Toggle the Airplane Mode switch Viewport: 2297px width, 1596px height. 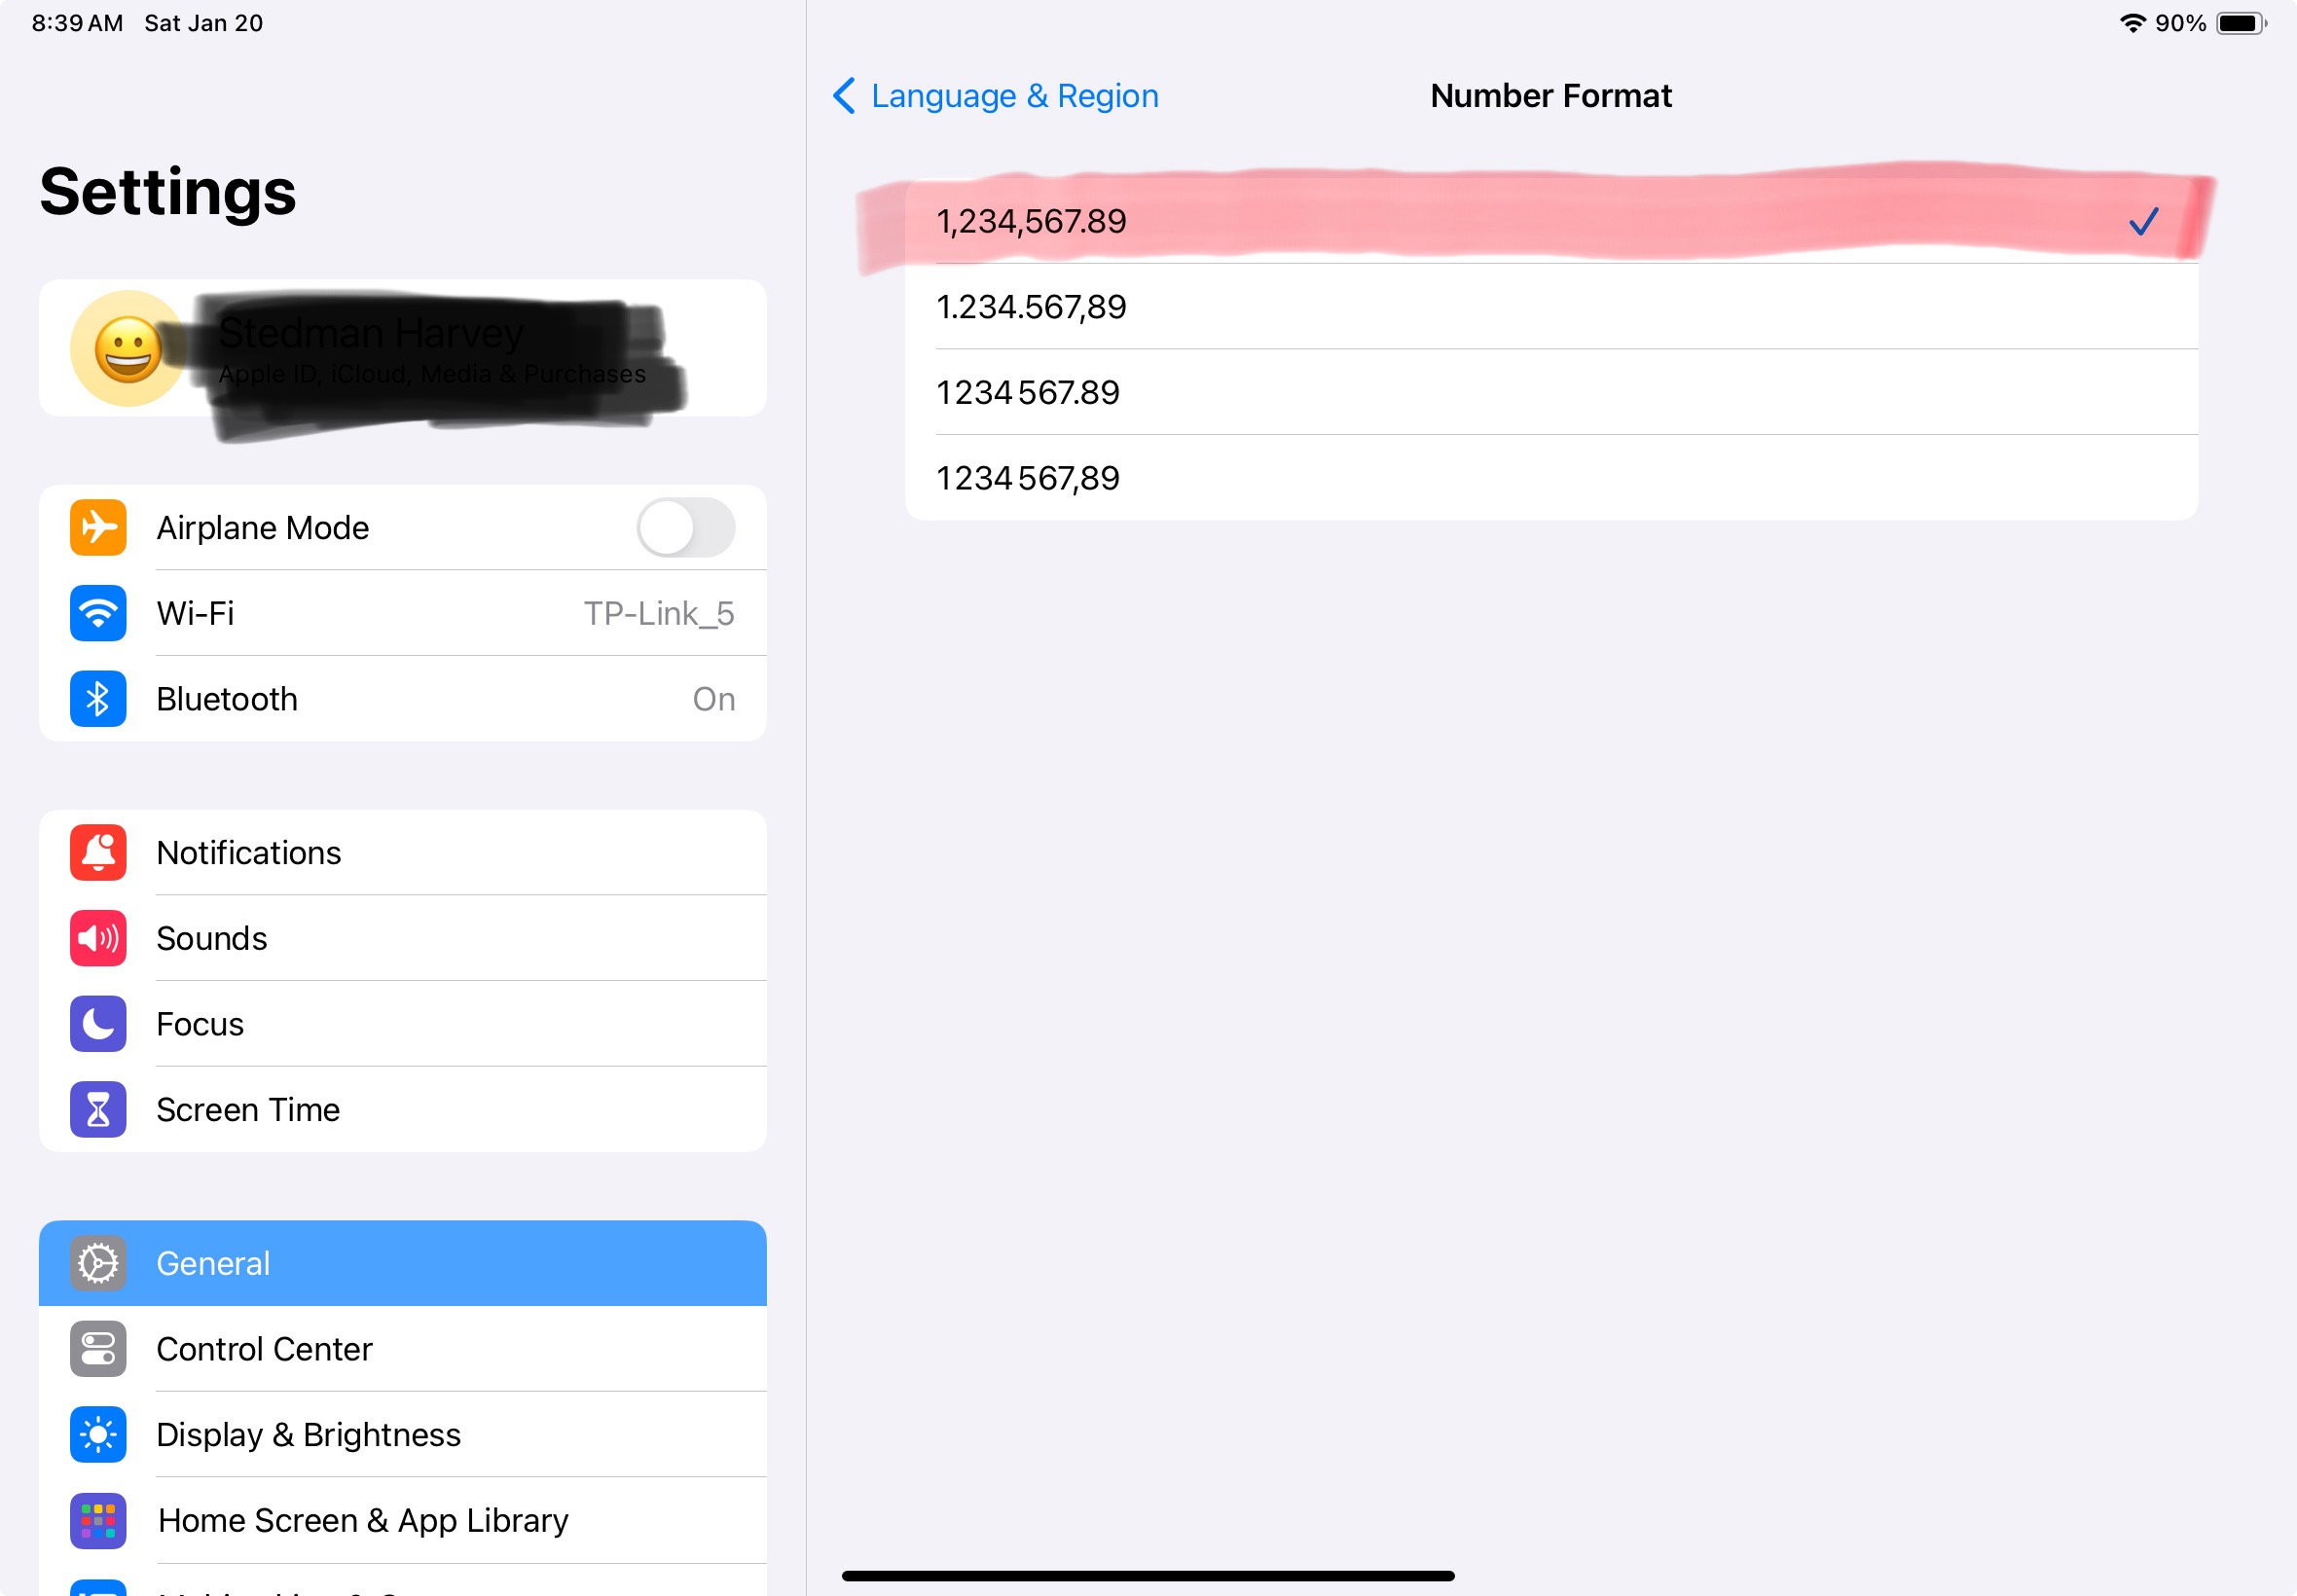(686, 527)
